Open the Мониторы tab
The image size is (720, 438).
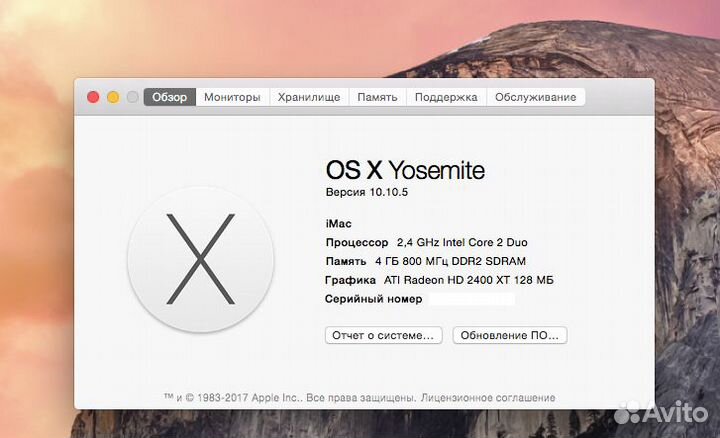(x=232, y=97)
